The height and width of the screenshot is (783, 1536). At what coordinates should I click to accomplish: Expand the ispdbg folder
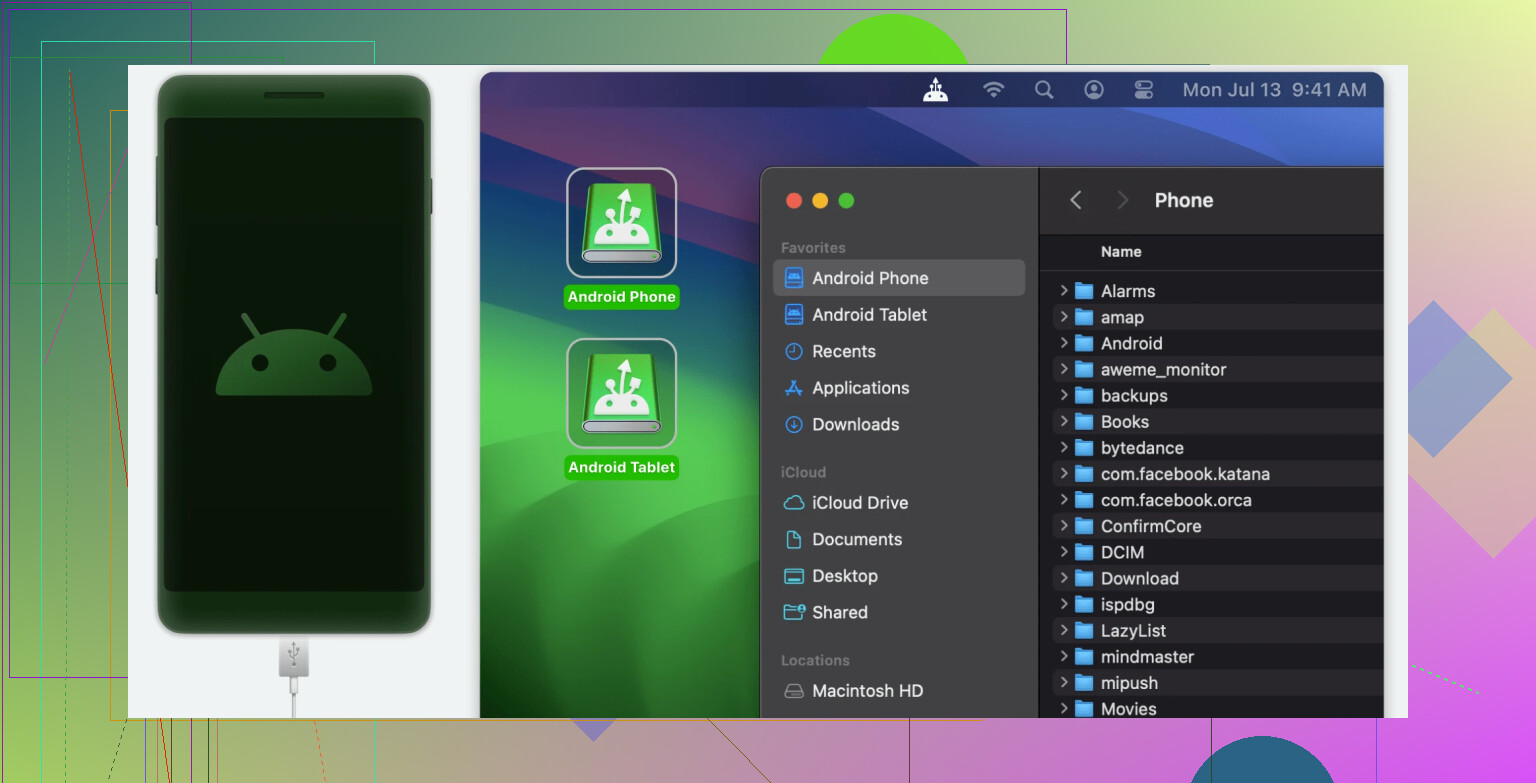click(1064, 604)
